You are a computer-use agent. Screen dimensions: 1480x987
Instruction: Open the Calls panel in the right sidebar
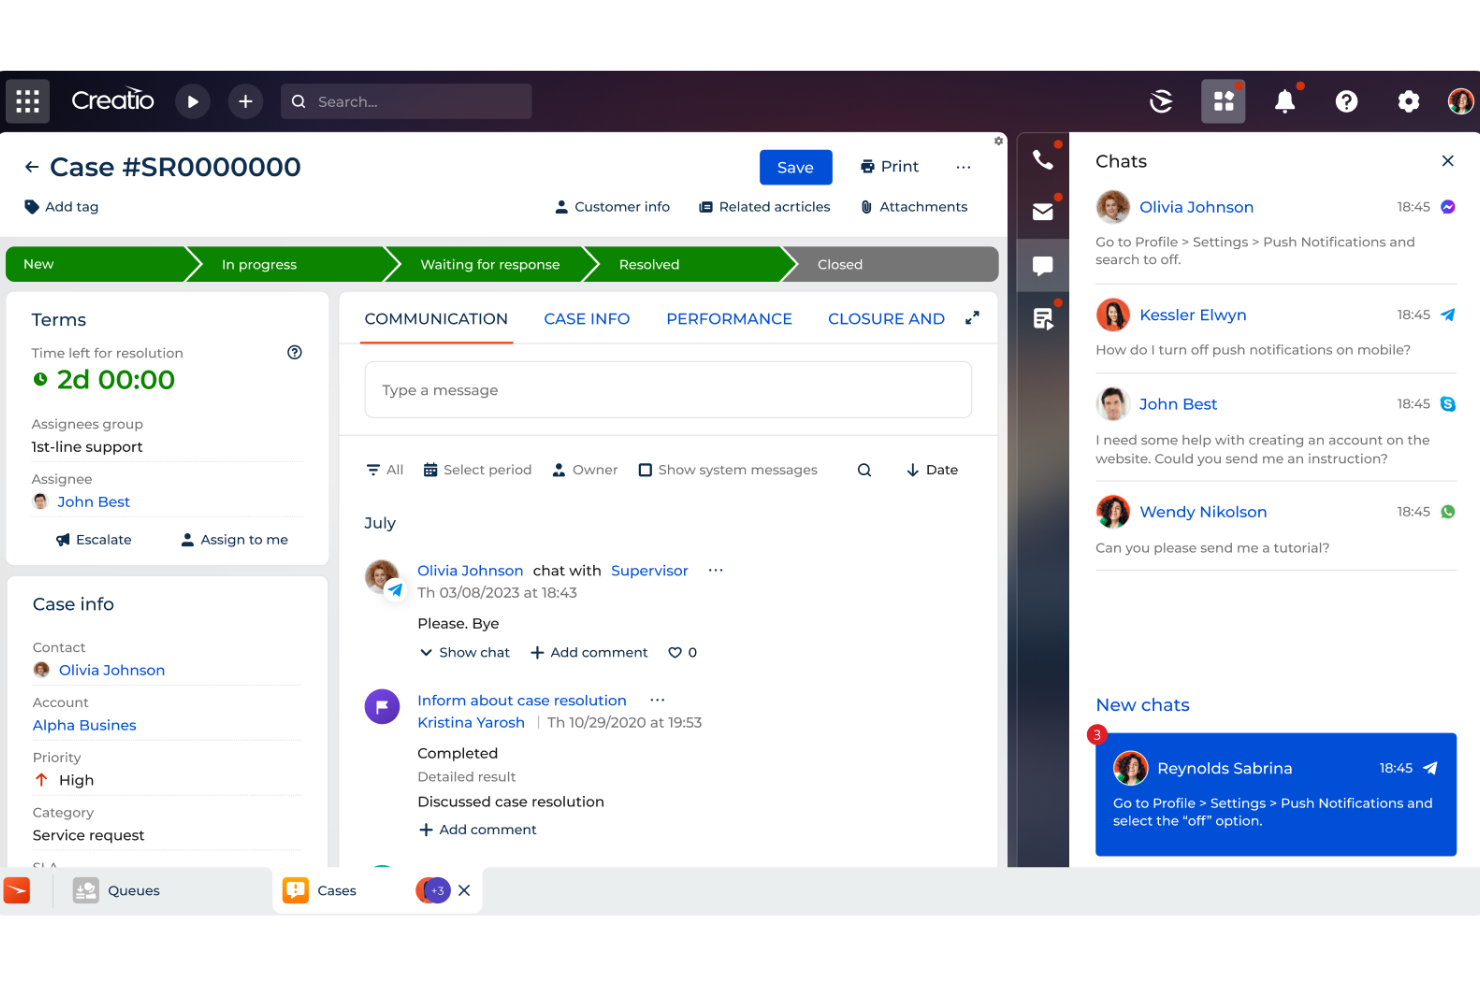tap(1043, 158)
